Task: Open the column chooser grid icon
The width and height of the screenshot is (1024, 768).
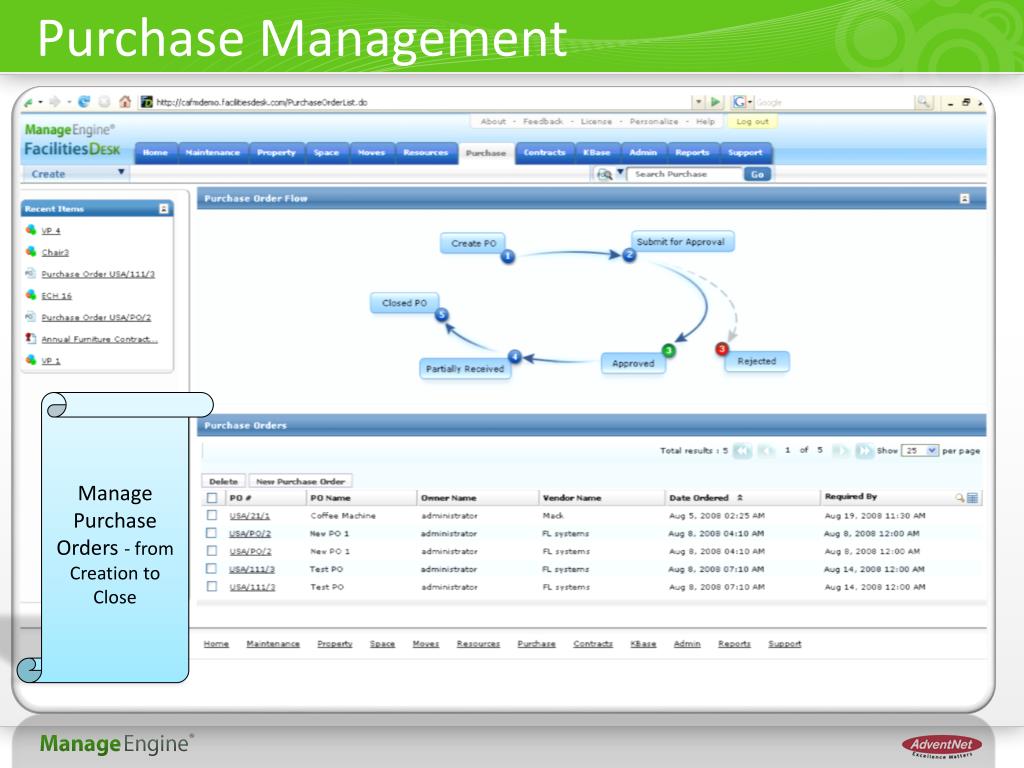Action: [972, 498]
